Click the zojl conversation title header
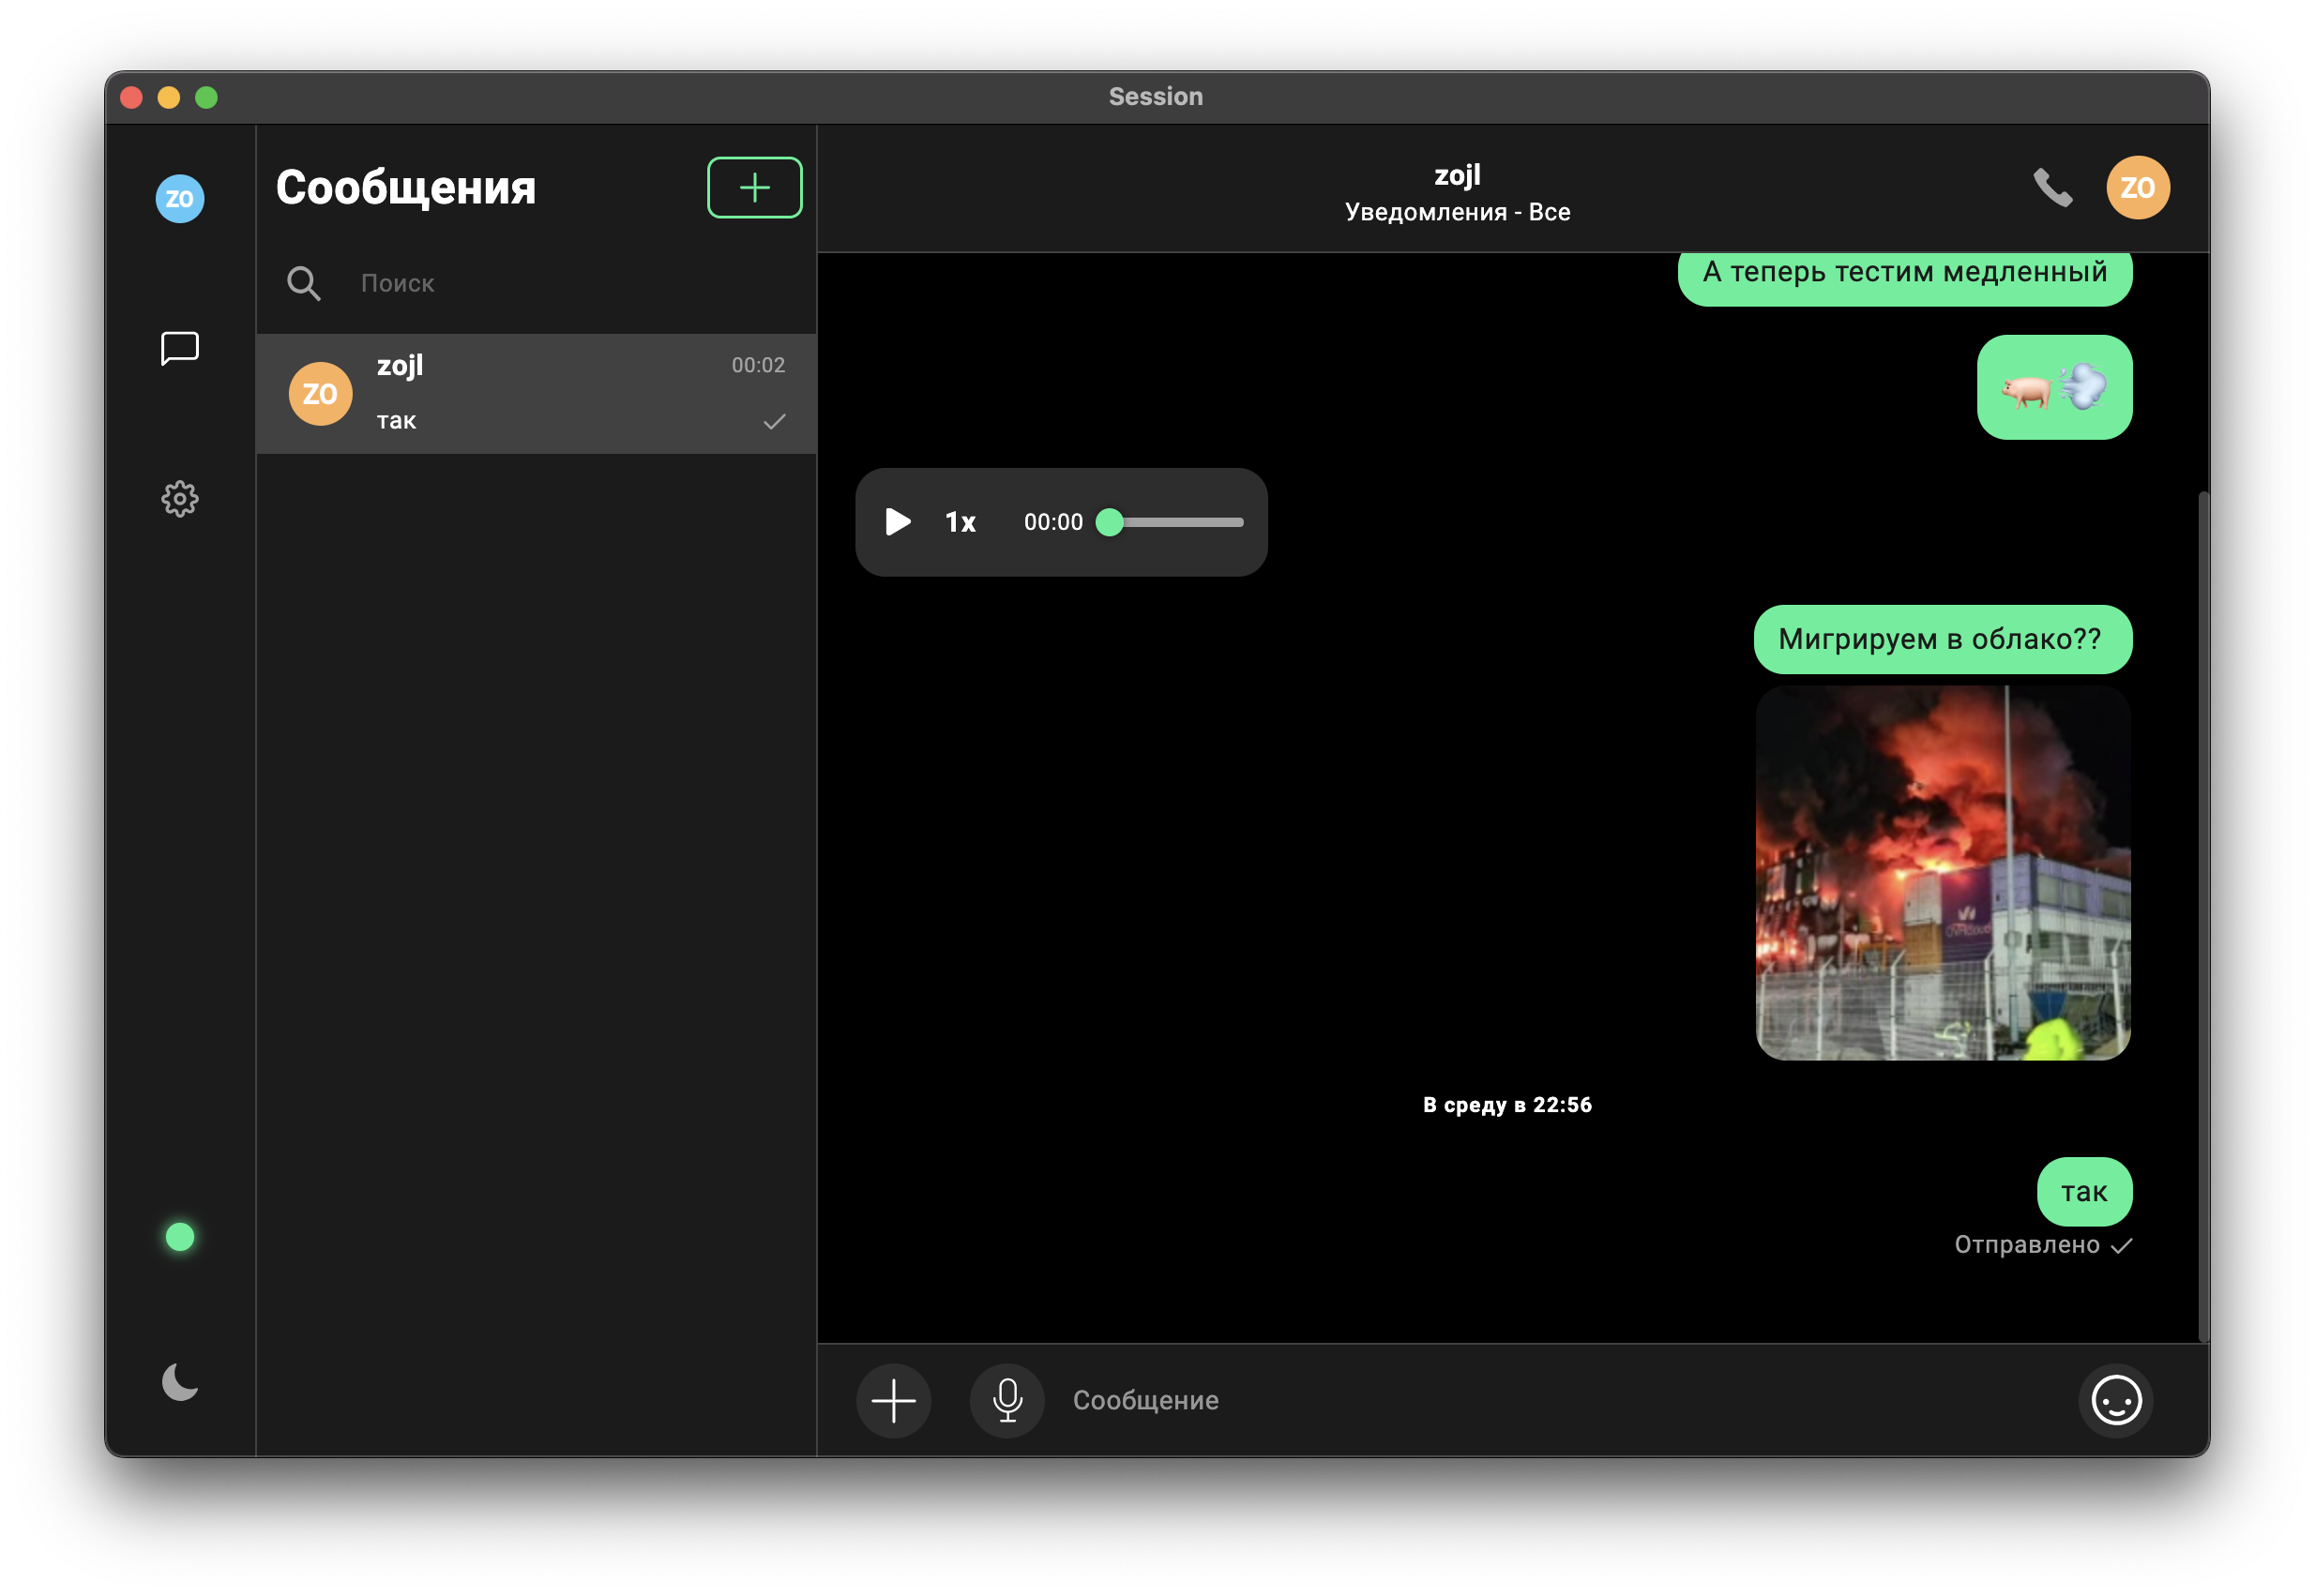The image size is (2315, 1596). click(1457, 176)
